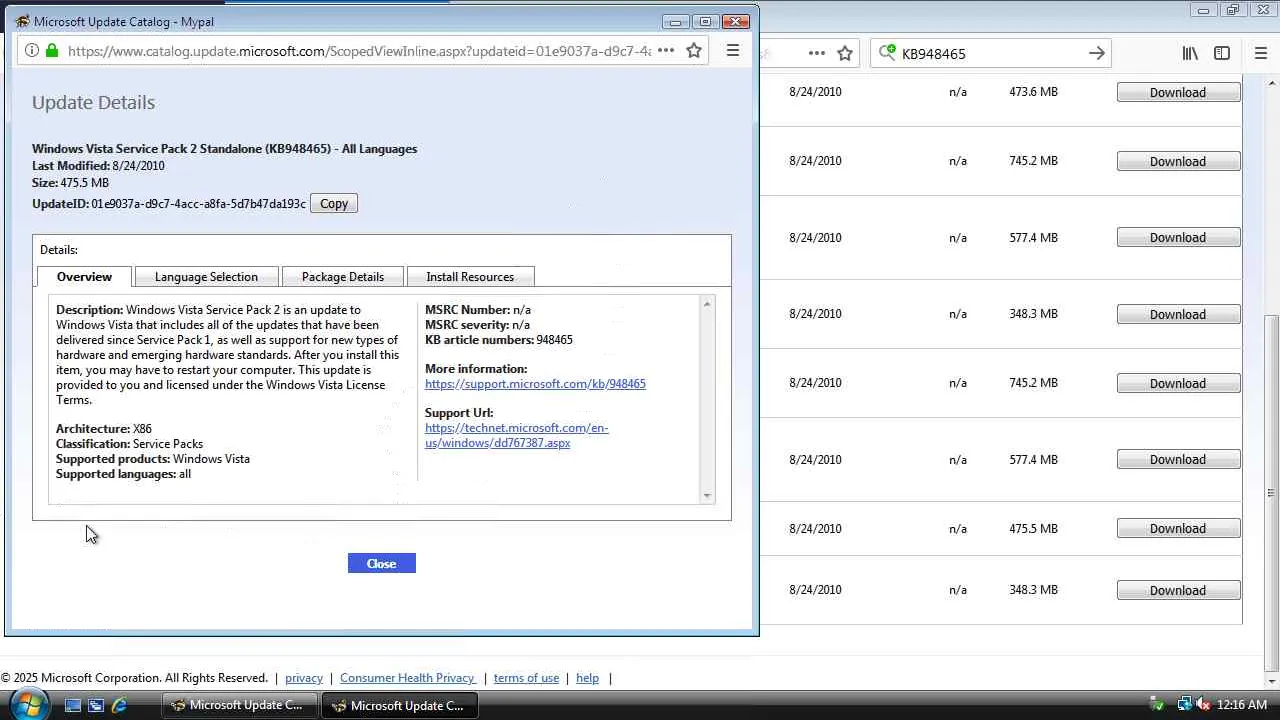Open page actions menu in the background window
Screen dimensions: 1280x720
(x=817, y=54)
